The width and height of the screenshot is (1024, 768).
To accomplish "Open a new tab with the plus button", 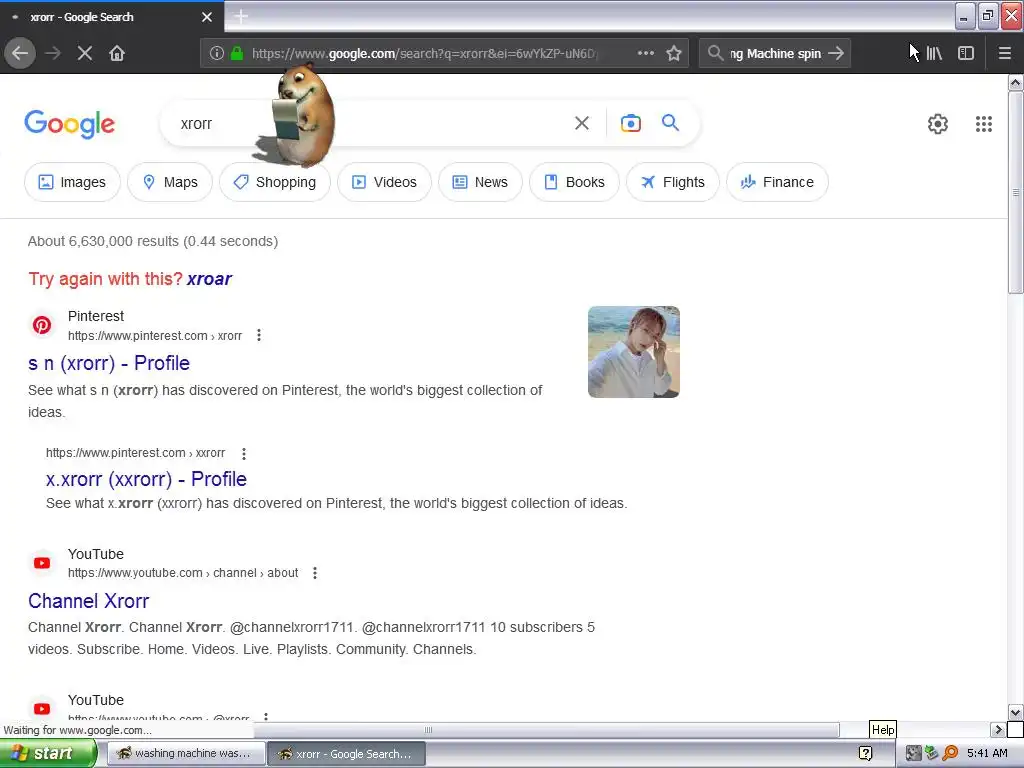I will point(241,16).
